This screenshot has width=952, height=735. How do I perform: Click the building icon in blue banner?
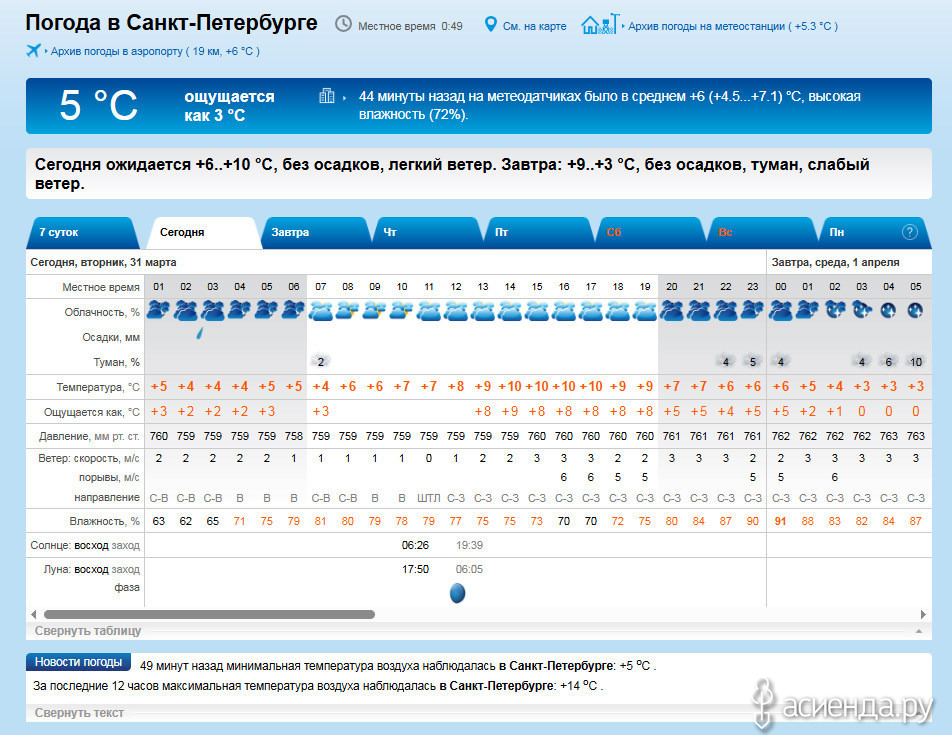pyautogui.click(x=326, y=96)
